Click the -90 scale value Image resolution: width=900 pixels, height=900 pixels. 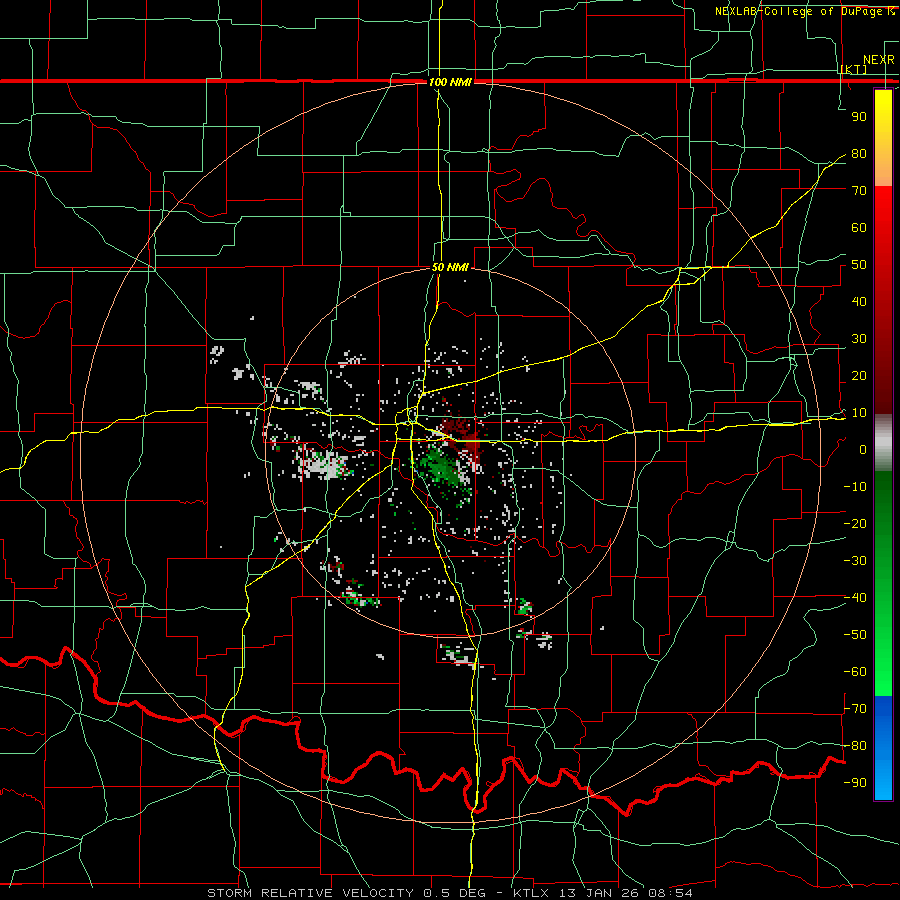coord(855,783)
